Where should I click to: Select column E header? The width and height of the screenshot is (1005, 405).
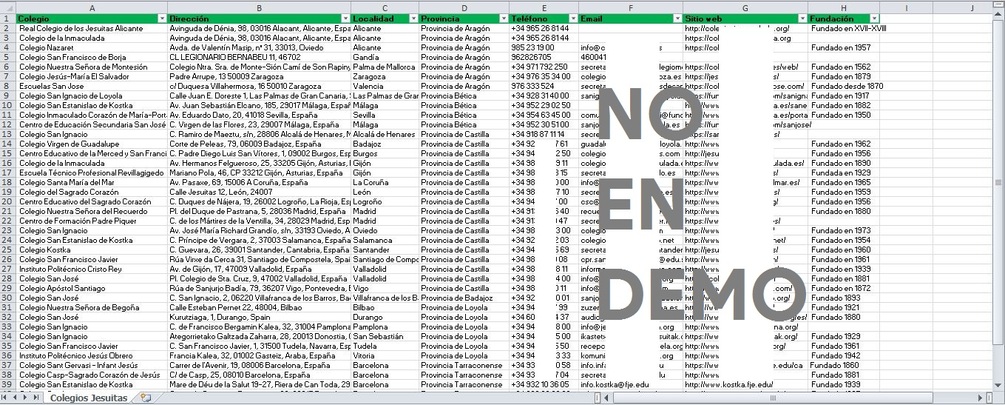coord(544,8)
